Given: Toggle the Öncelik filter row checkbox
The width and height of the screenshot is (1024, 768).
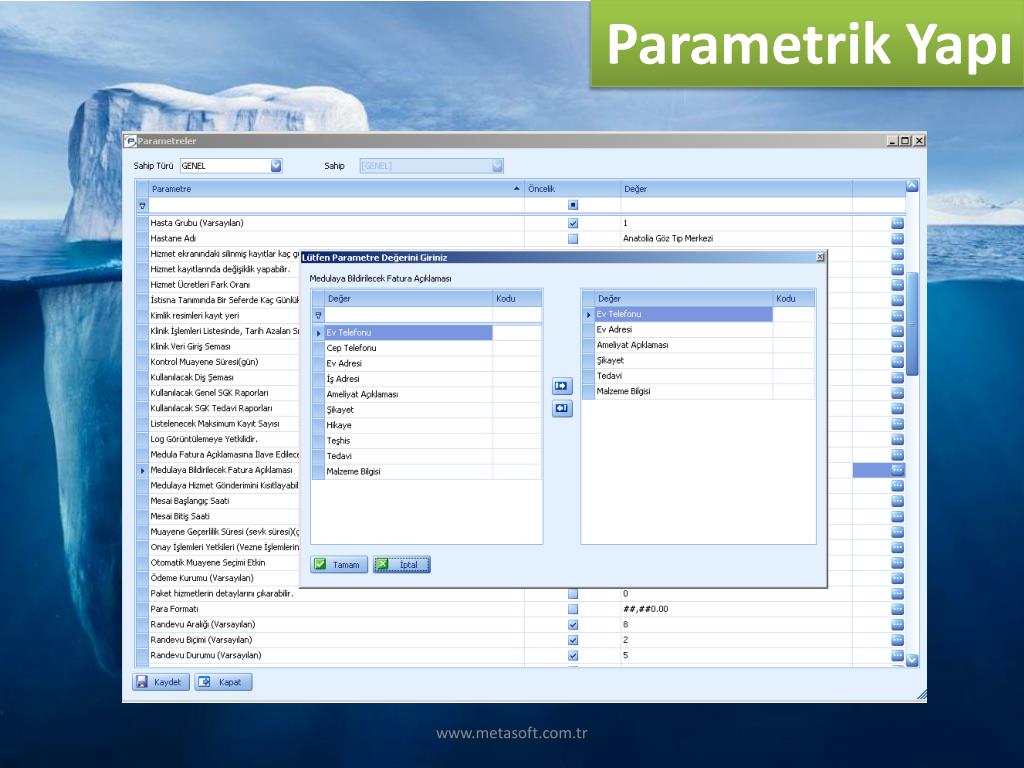Looking at the screenshot, I should click(573, 205).
